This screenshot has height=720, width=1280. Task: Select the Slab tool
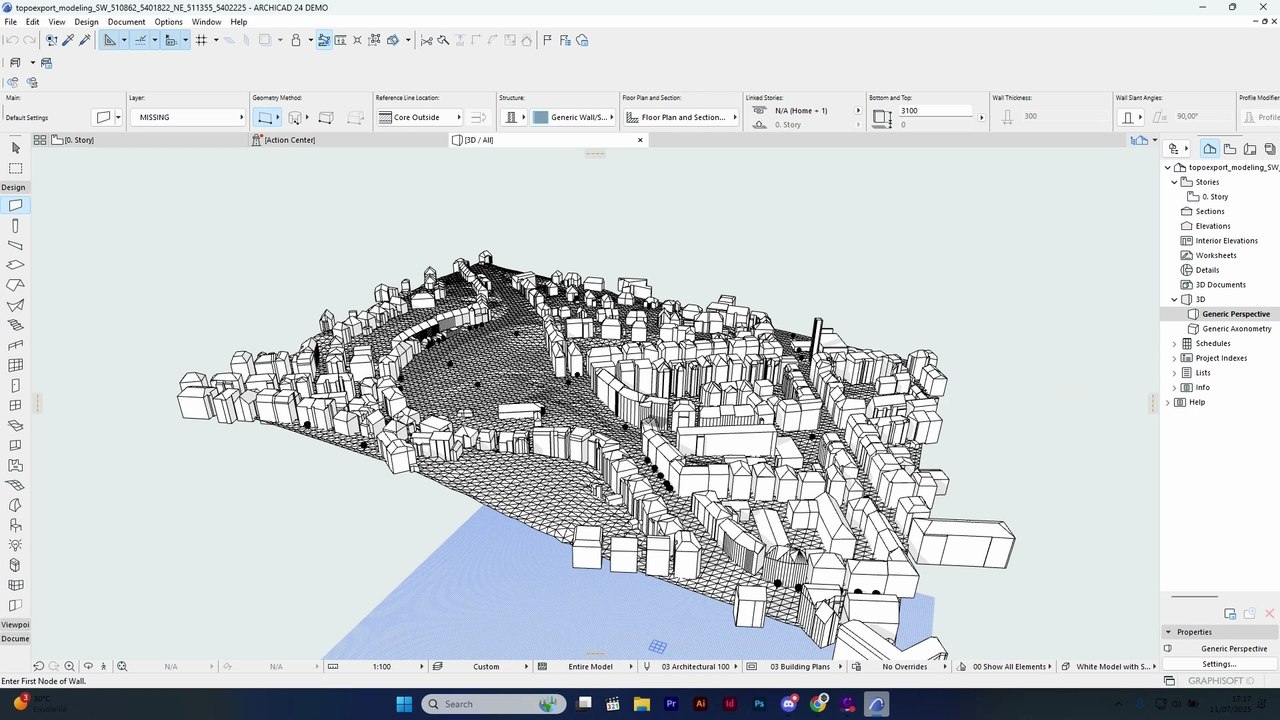point(15,265)
